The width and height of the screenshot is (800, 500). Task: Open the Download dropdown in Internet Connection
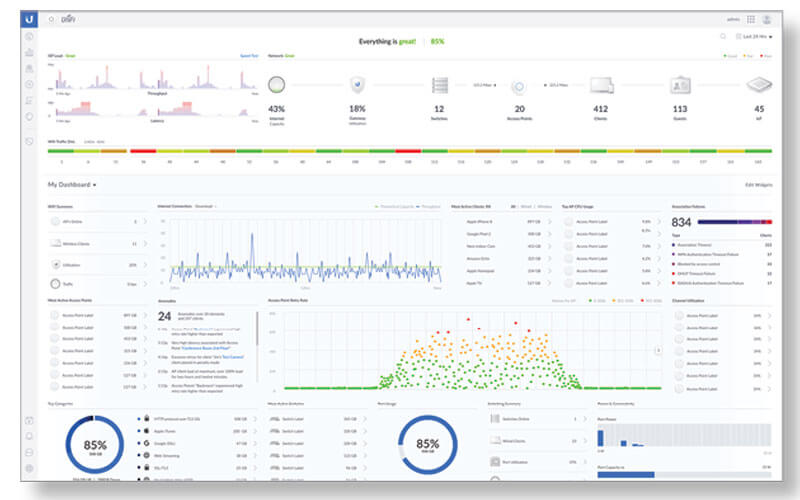click(207, 206)
